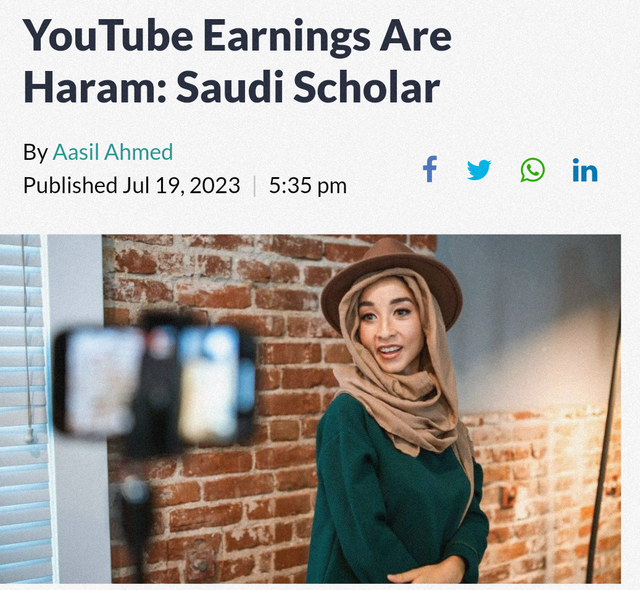This screenshot has width=640, height=590.
Task: Click the vertical divider between date and time
Action: (255, 186)
